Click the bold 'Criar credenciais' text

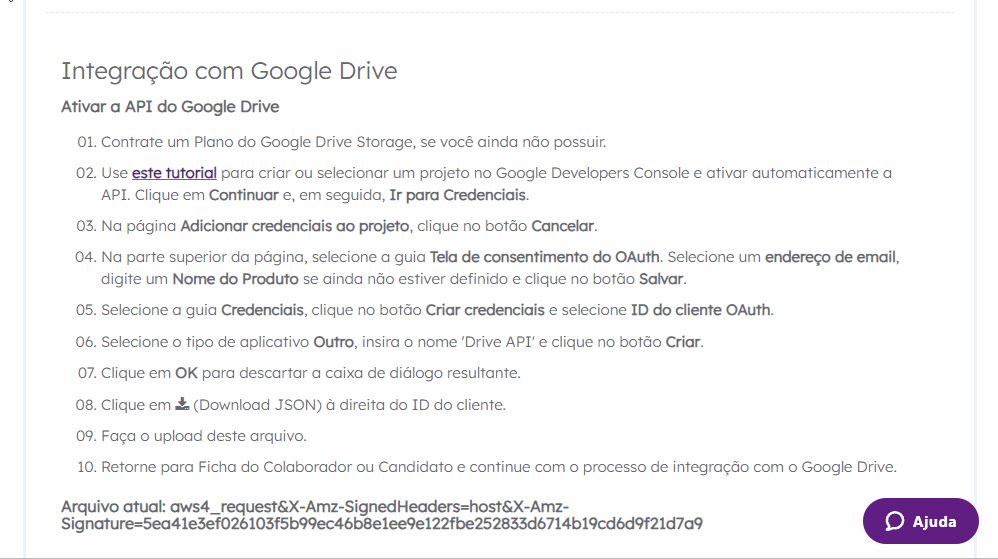tap(485, 310)
